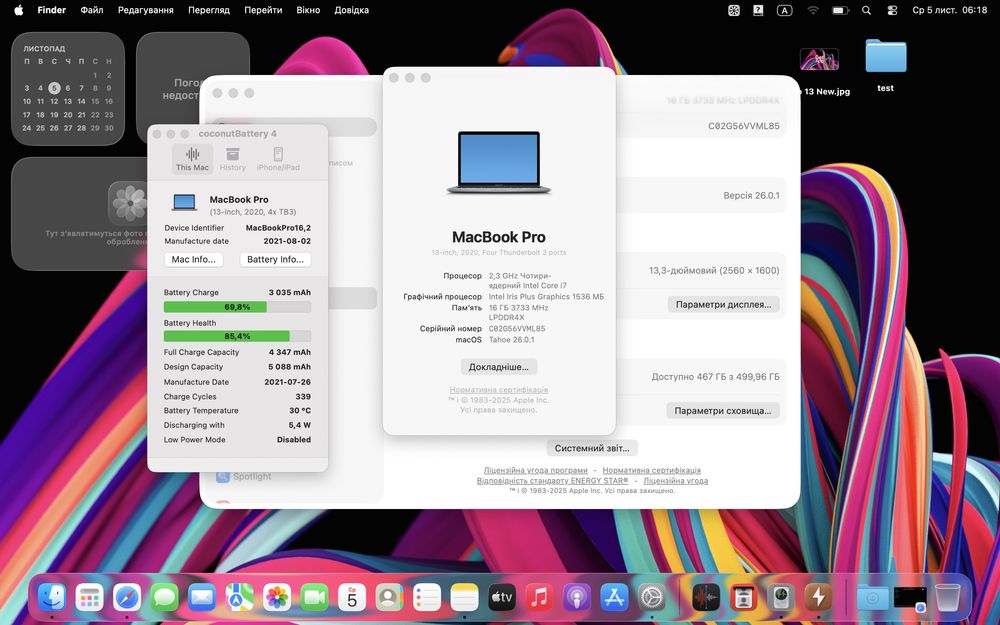Select This Mac tab in coconutBattery
This screenshot has width=1000, height=625.
pyautogui.click(x=192, y=159)
